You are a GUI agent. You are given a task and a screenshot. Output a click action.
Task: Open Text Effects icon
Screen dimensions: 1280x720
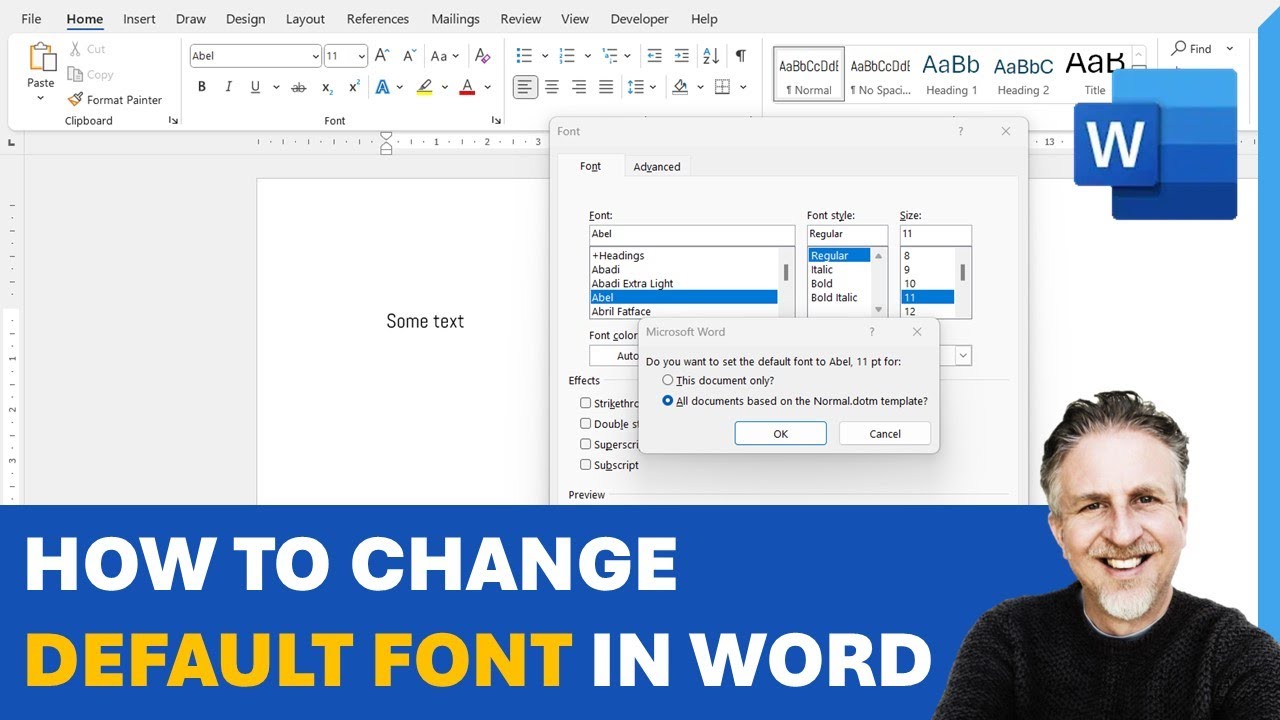(x=382, y=87)
